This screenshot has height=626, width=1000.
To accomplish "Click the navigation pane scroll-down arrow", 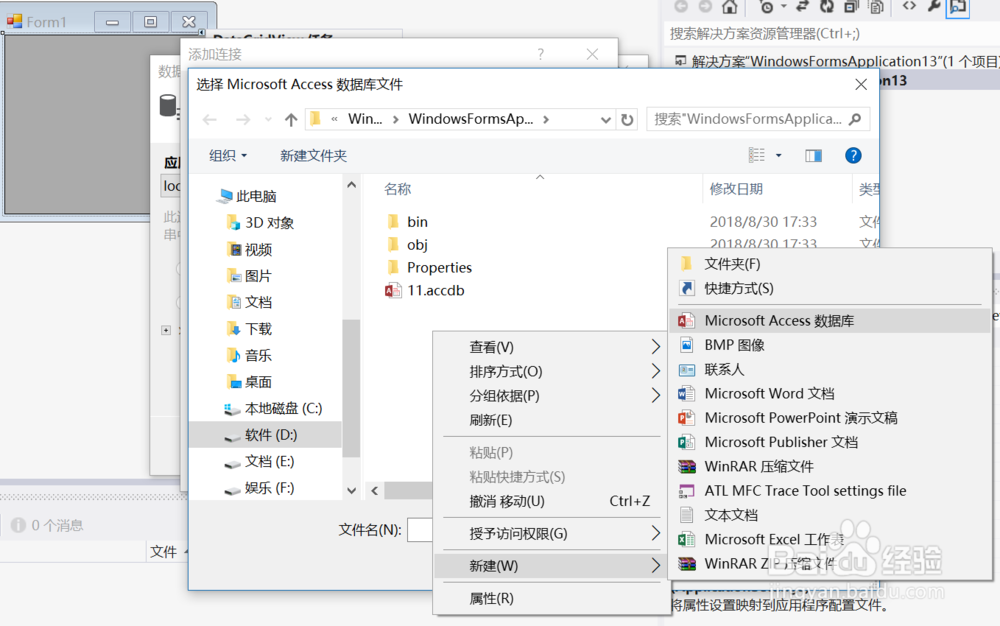I will [351, 491].
